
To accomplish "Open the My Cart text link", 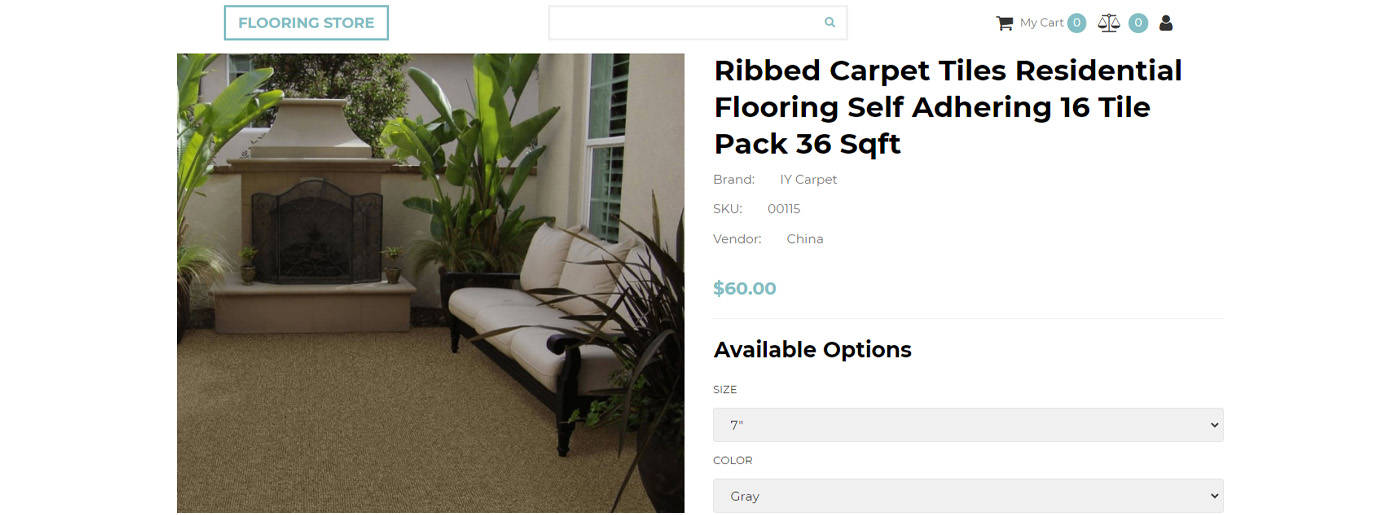I will pyautogui.click(x=1041, y=23).
